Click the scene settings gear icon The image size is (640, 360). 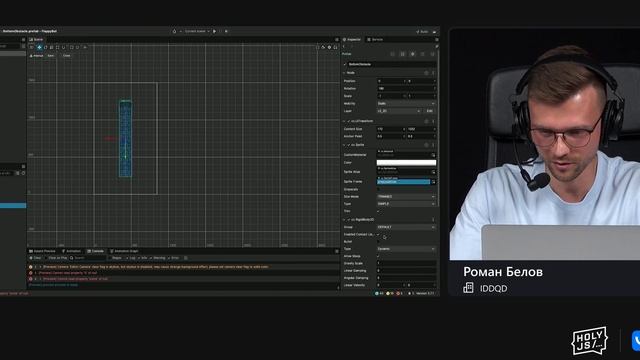pos(329,47)
